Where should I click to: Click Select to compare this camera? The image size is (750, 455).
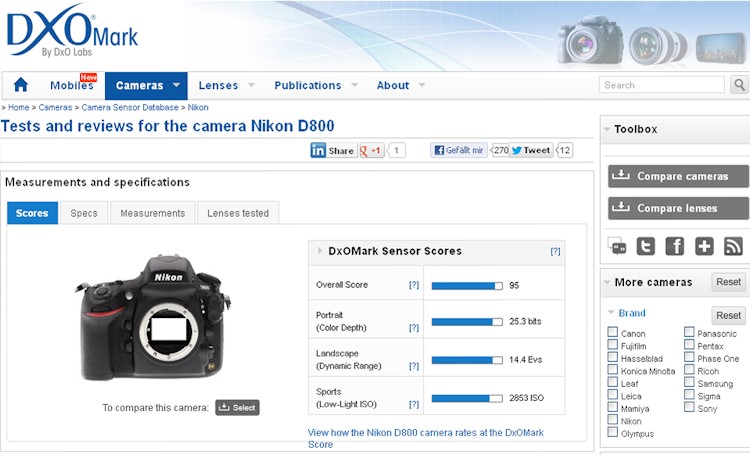(237, 408)
